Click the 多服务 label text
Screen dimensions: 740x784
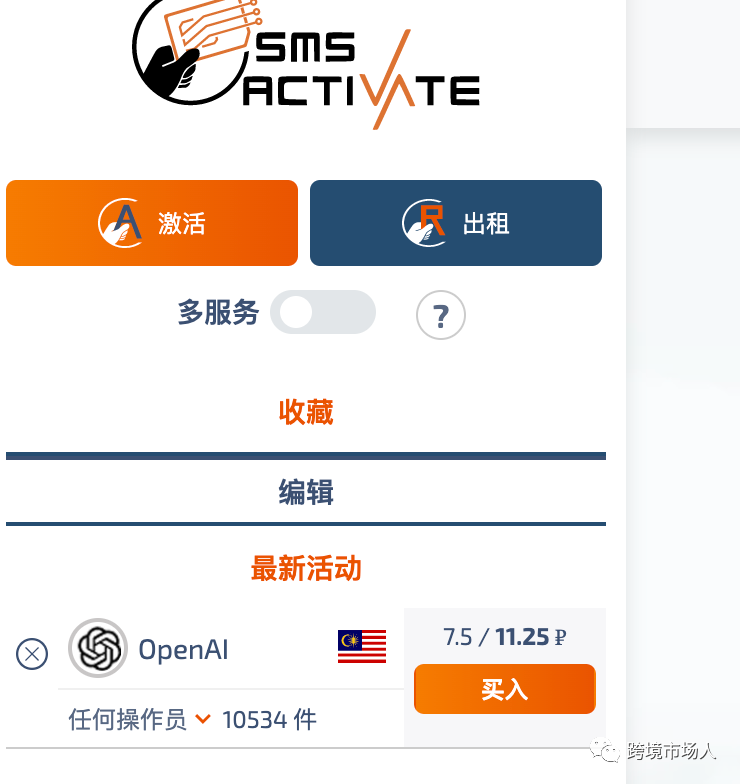(218, 312)
